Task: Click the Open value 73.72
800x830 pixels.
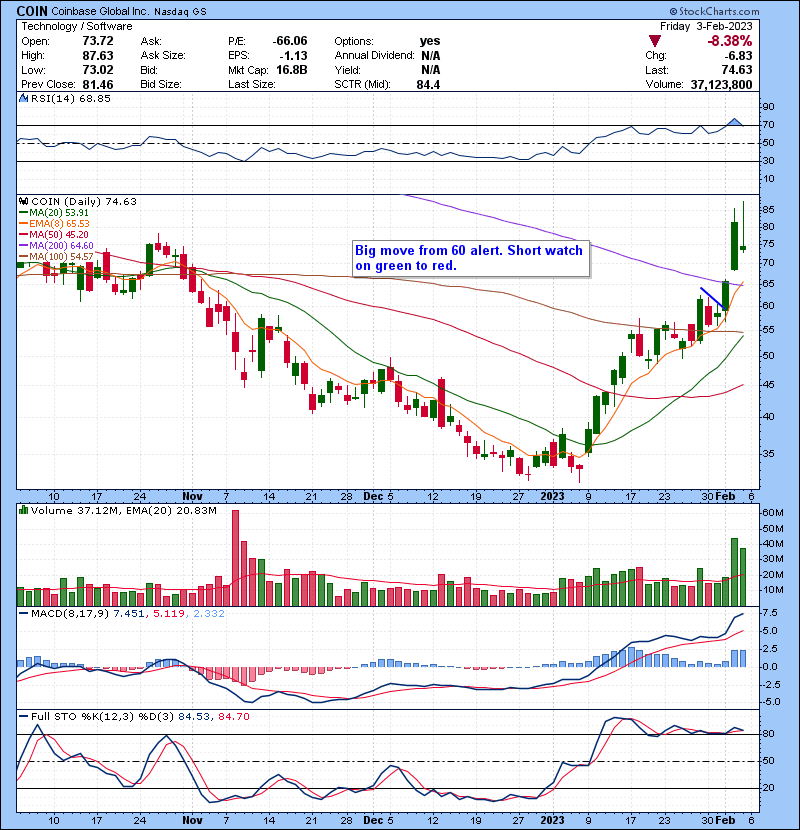Action: point(98,41)
